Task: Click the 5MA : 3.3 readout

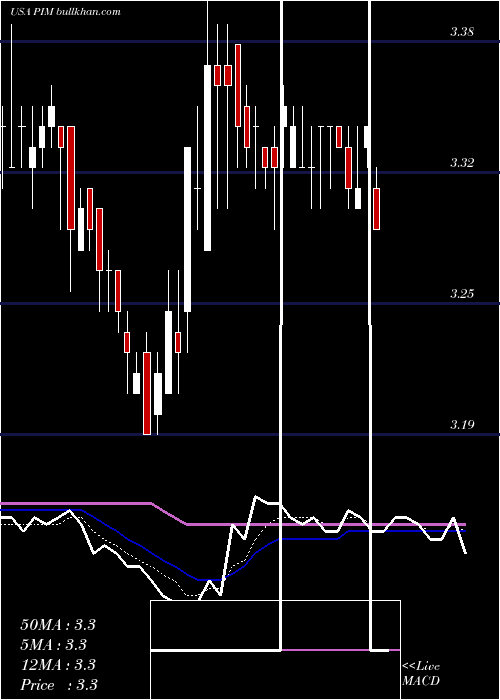Action: coord(54,645)
